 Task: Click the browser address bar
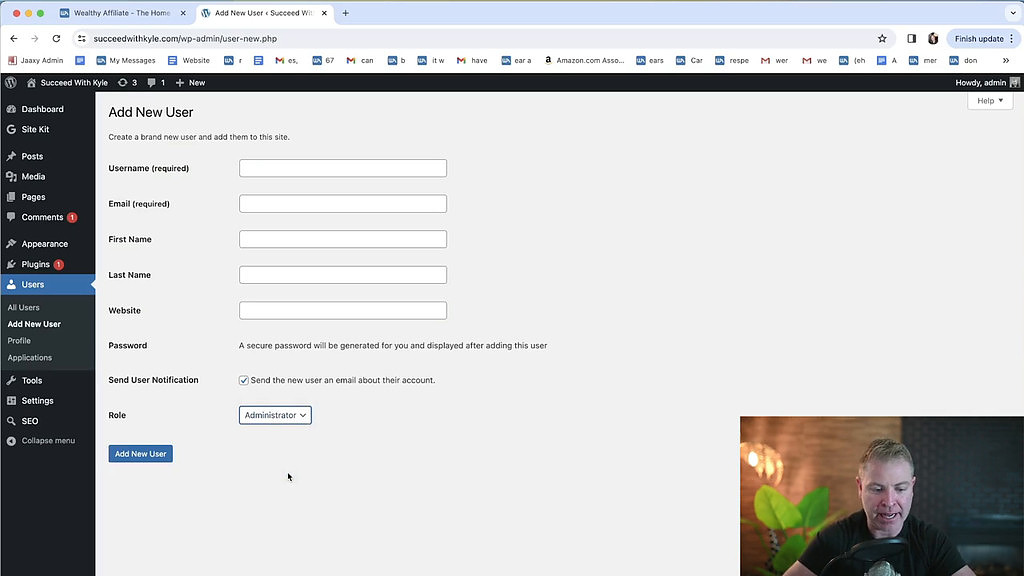click(x=400, y=37)
